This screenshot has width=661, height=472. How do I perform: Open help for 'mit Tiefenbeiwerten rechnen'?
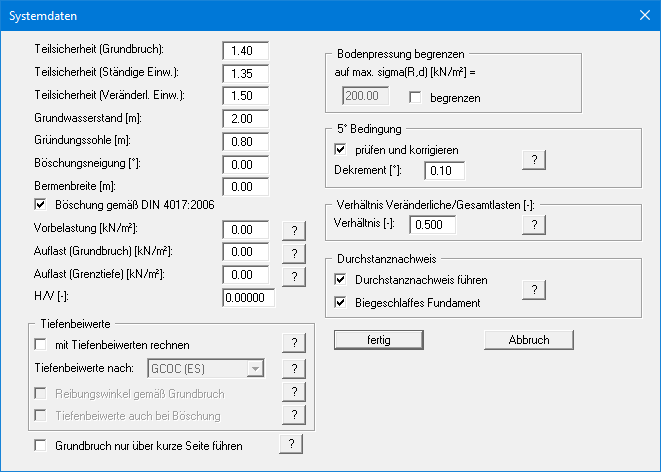[x=293, y=344]
